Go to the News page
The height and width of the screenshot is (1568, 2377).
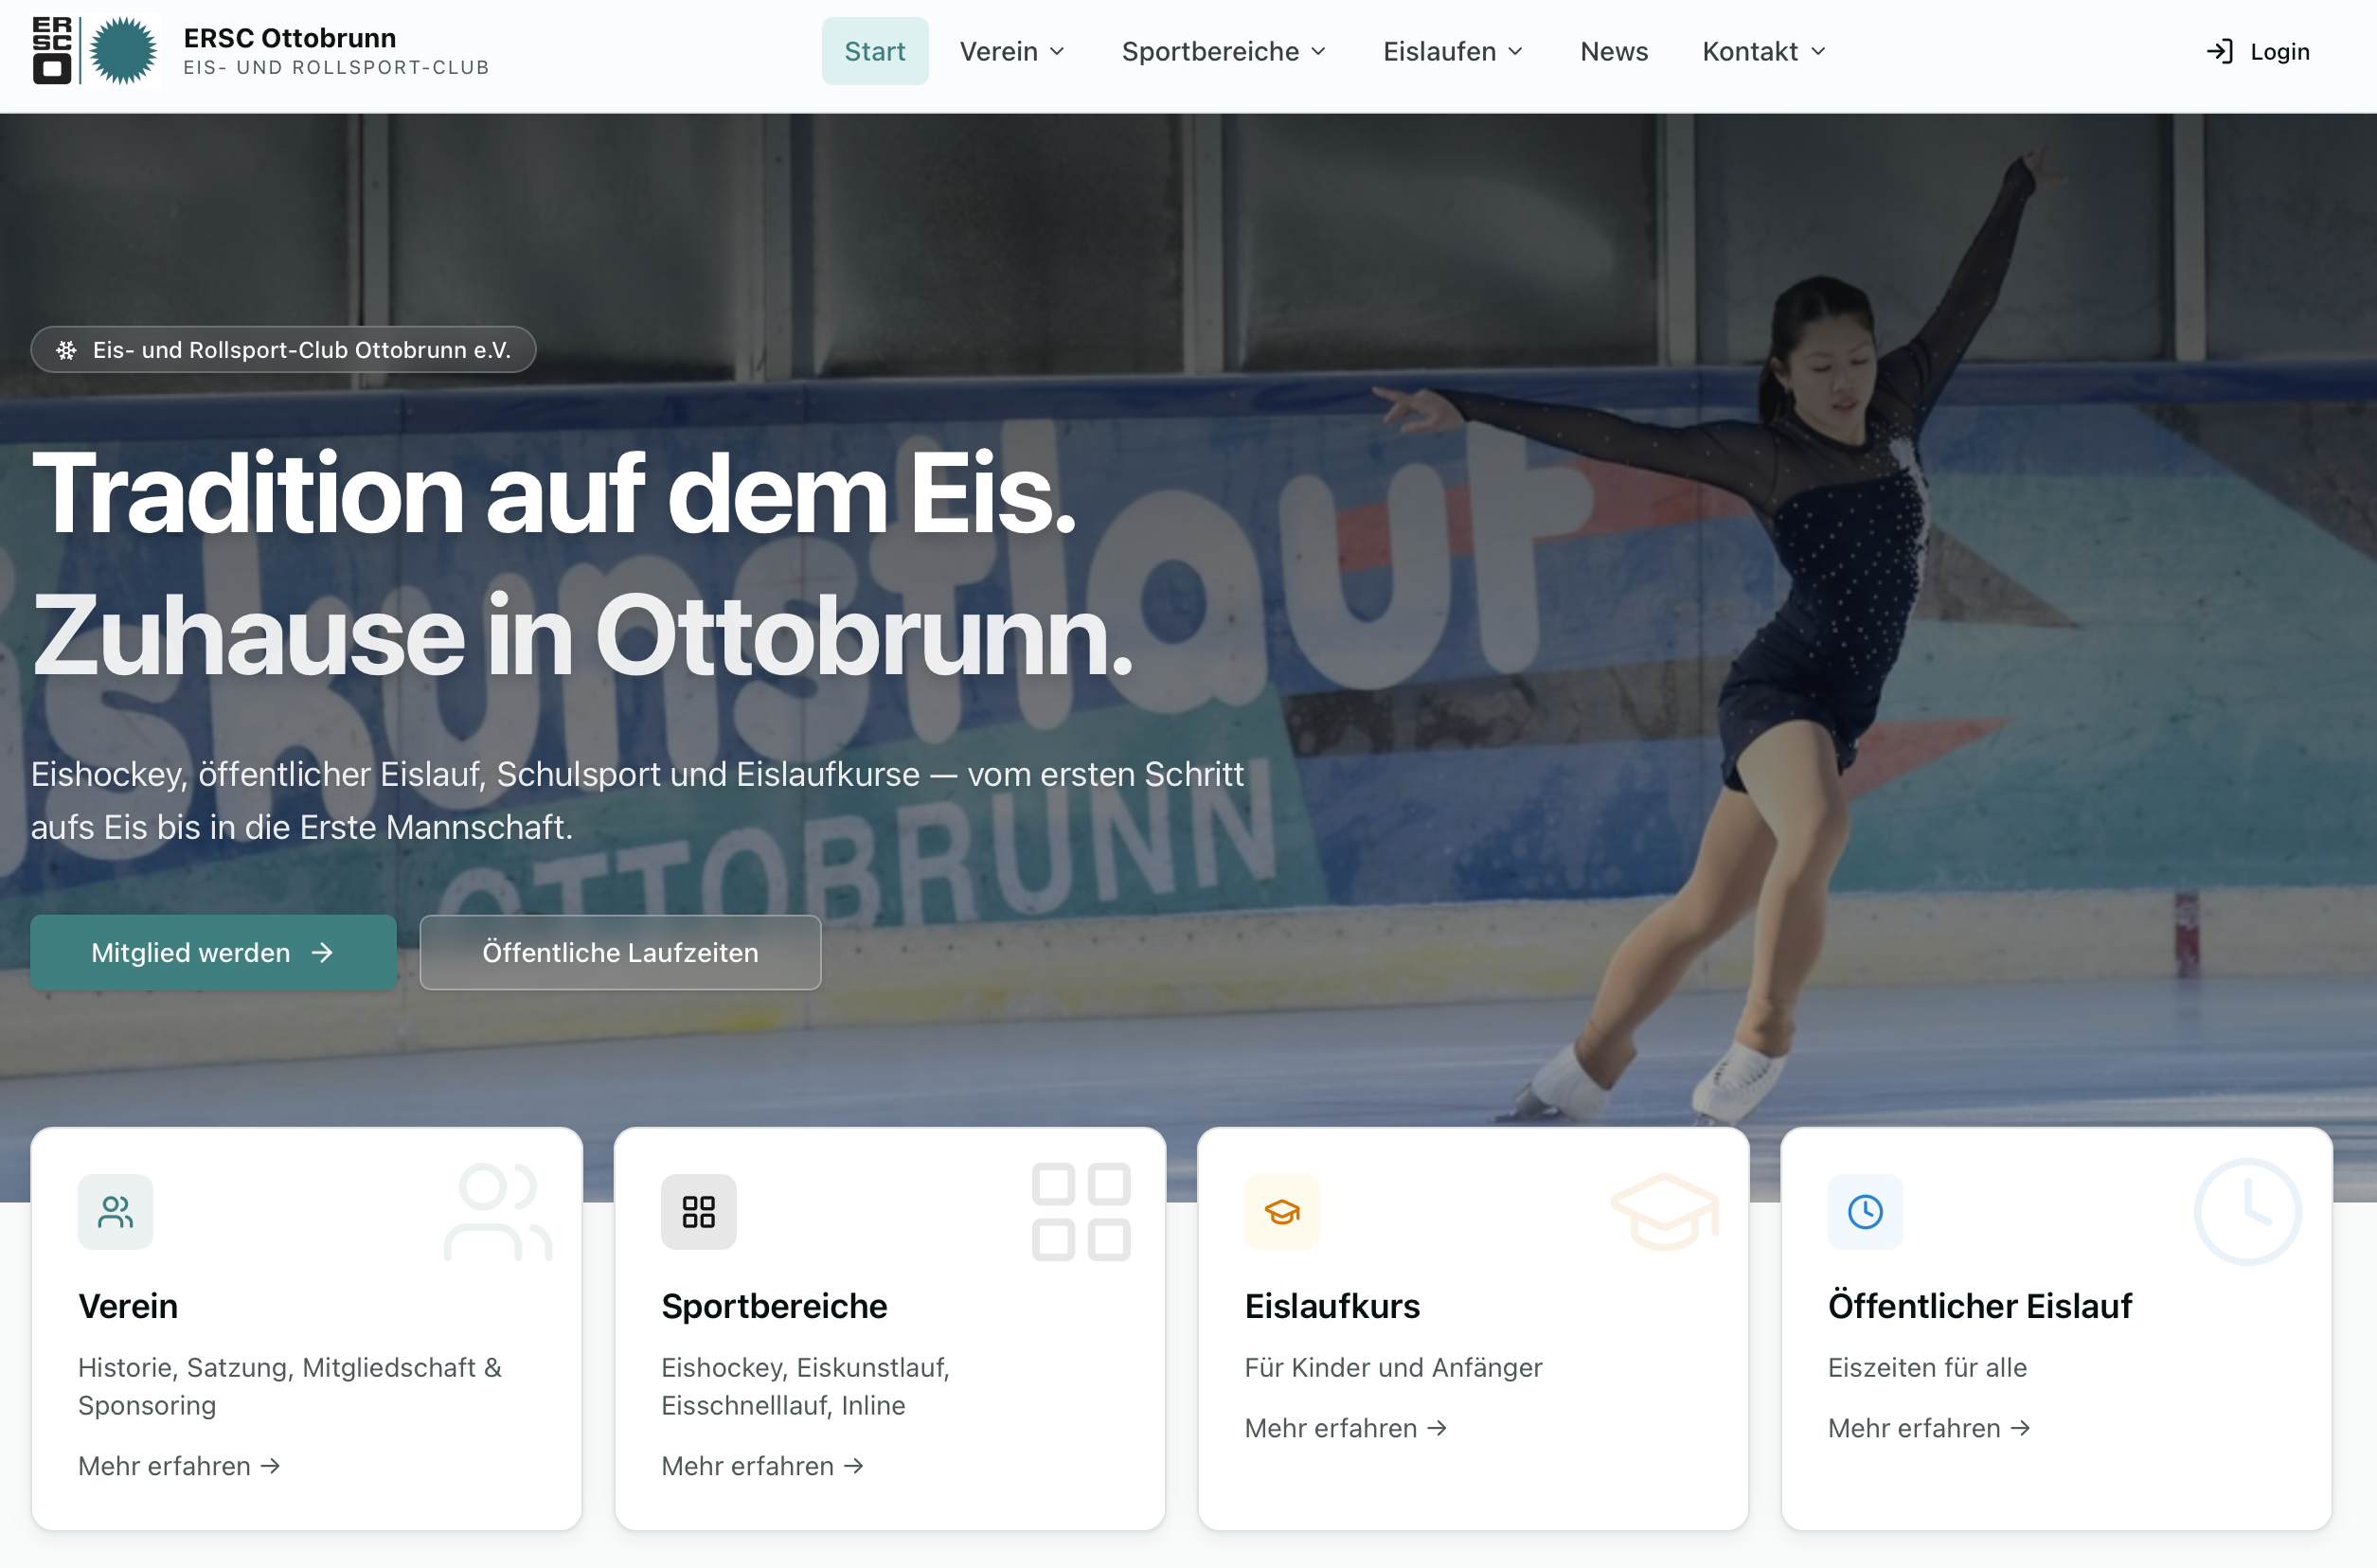(1614, 51)
